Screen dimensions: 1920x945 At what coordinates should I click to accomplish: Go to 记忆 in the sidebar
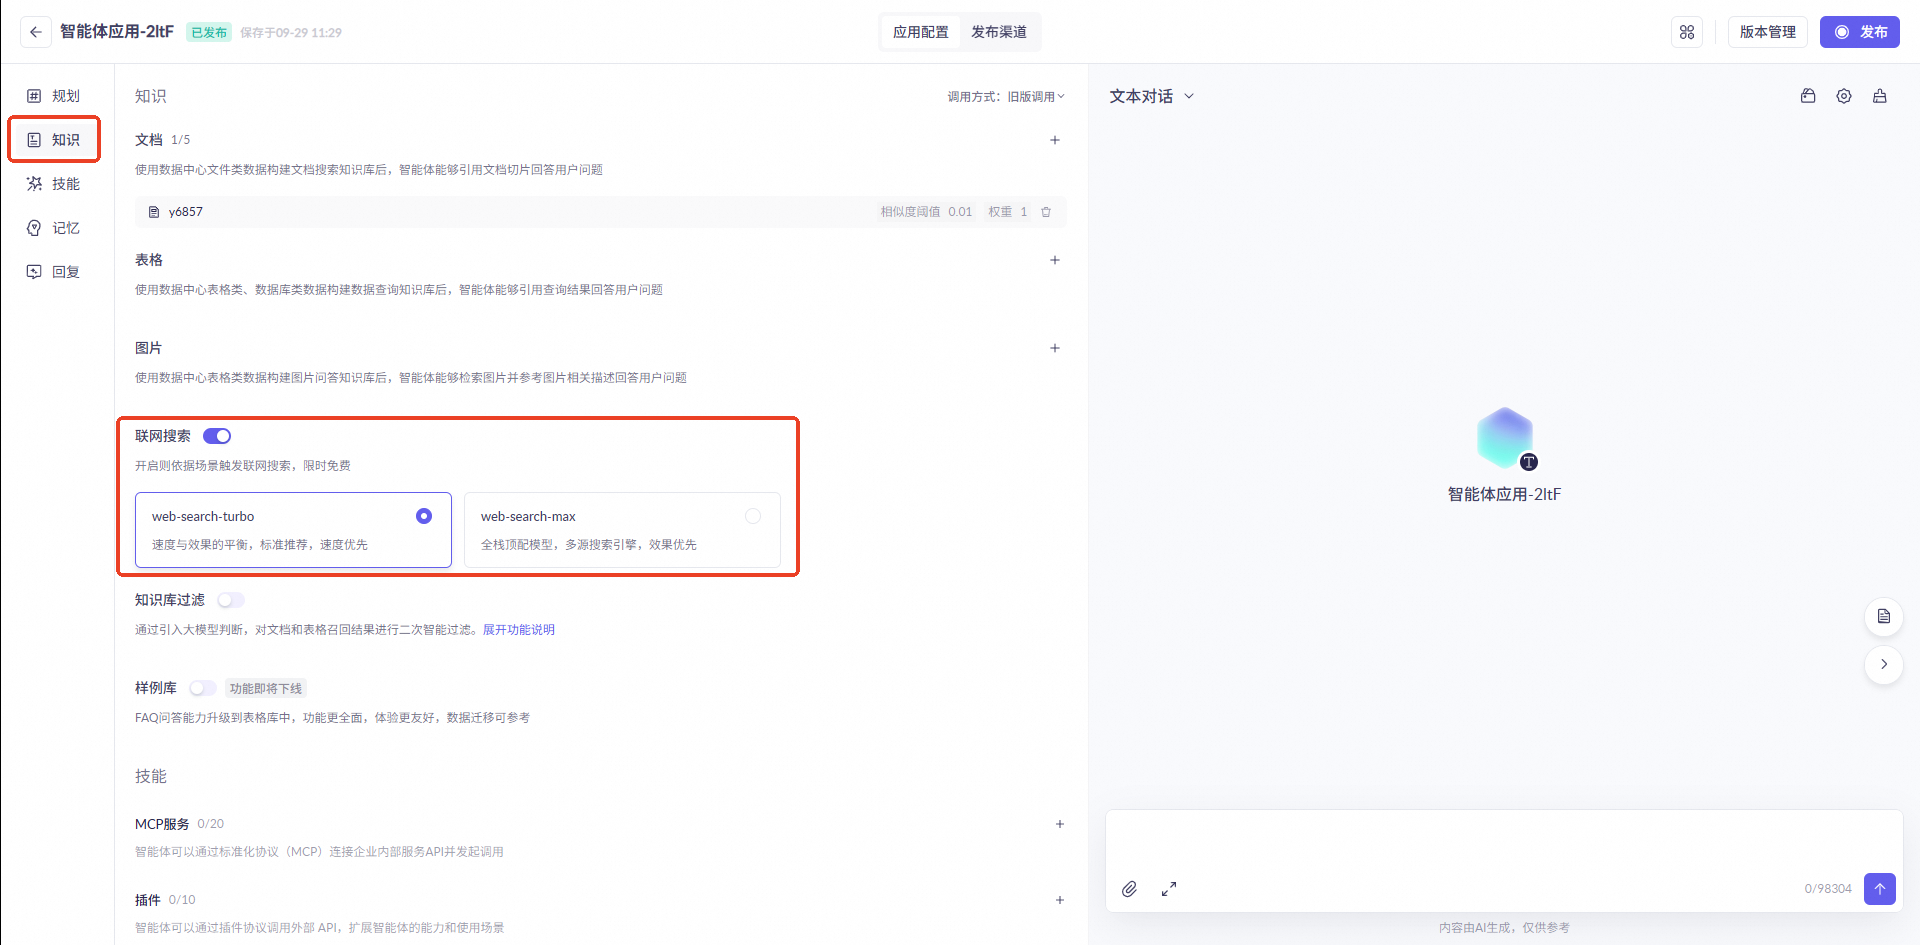(55, 228)
